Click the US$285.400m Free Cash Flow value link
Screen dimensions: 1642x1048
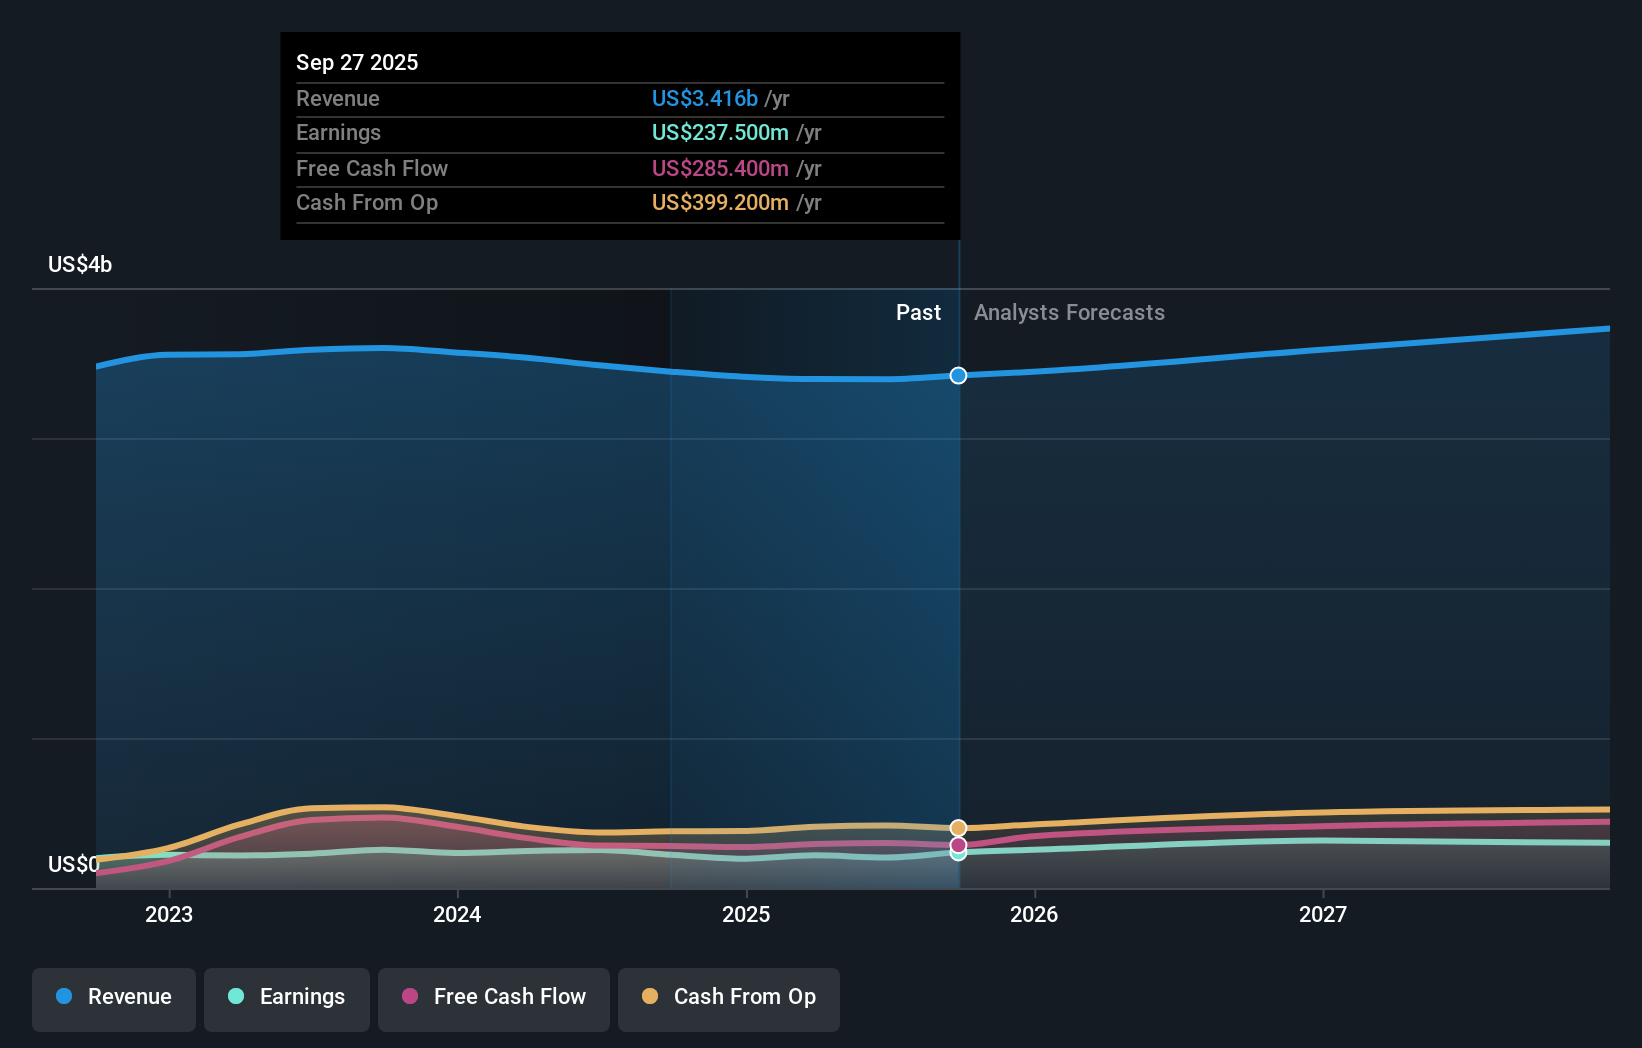point(719,168)
